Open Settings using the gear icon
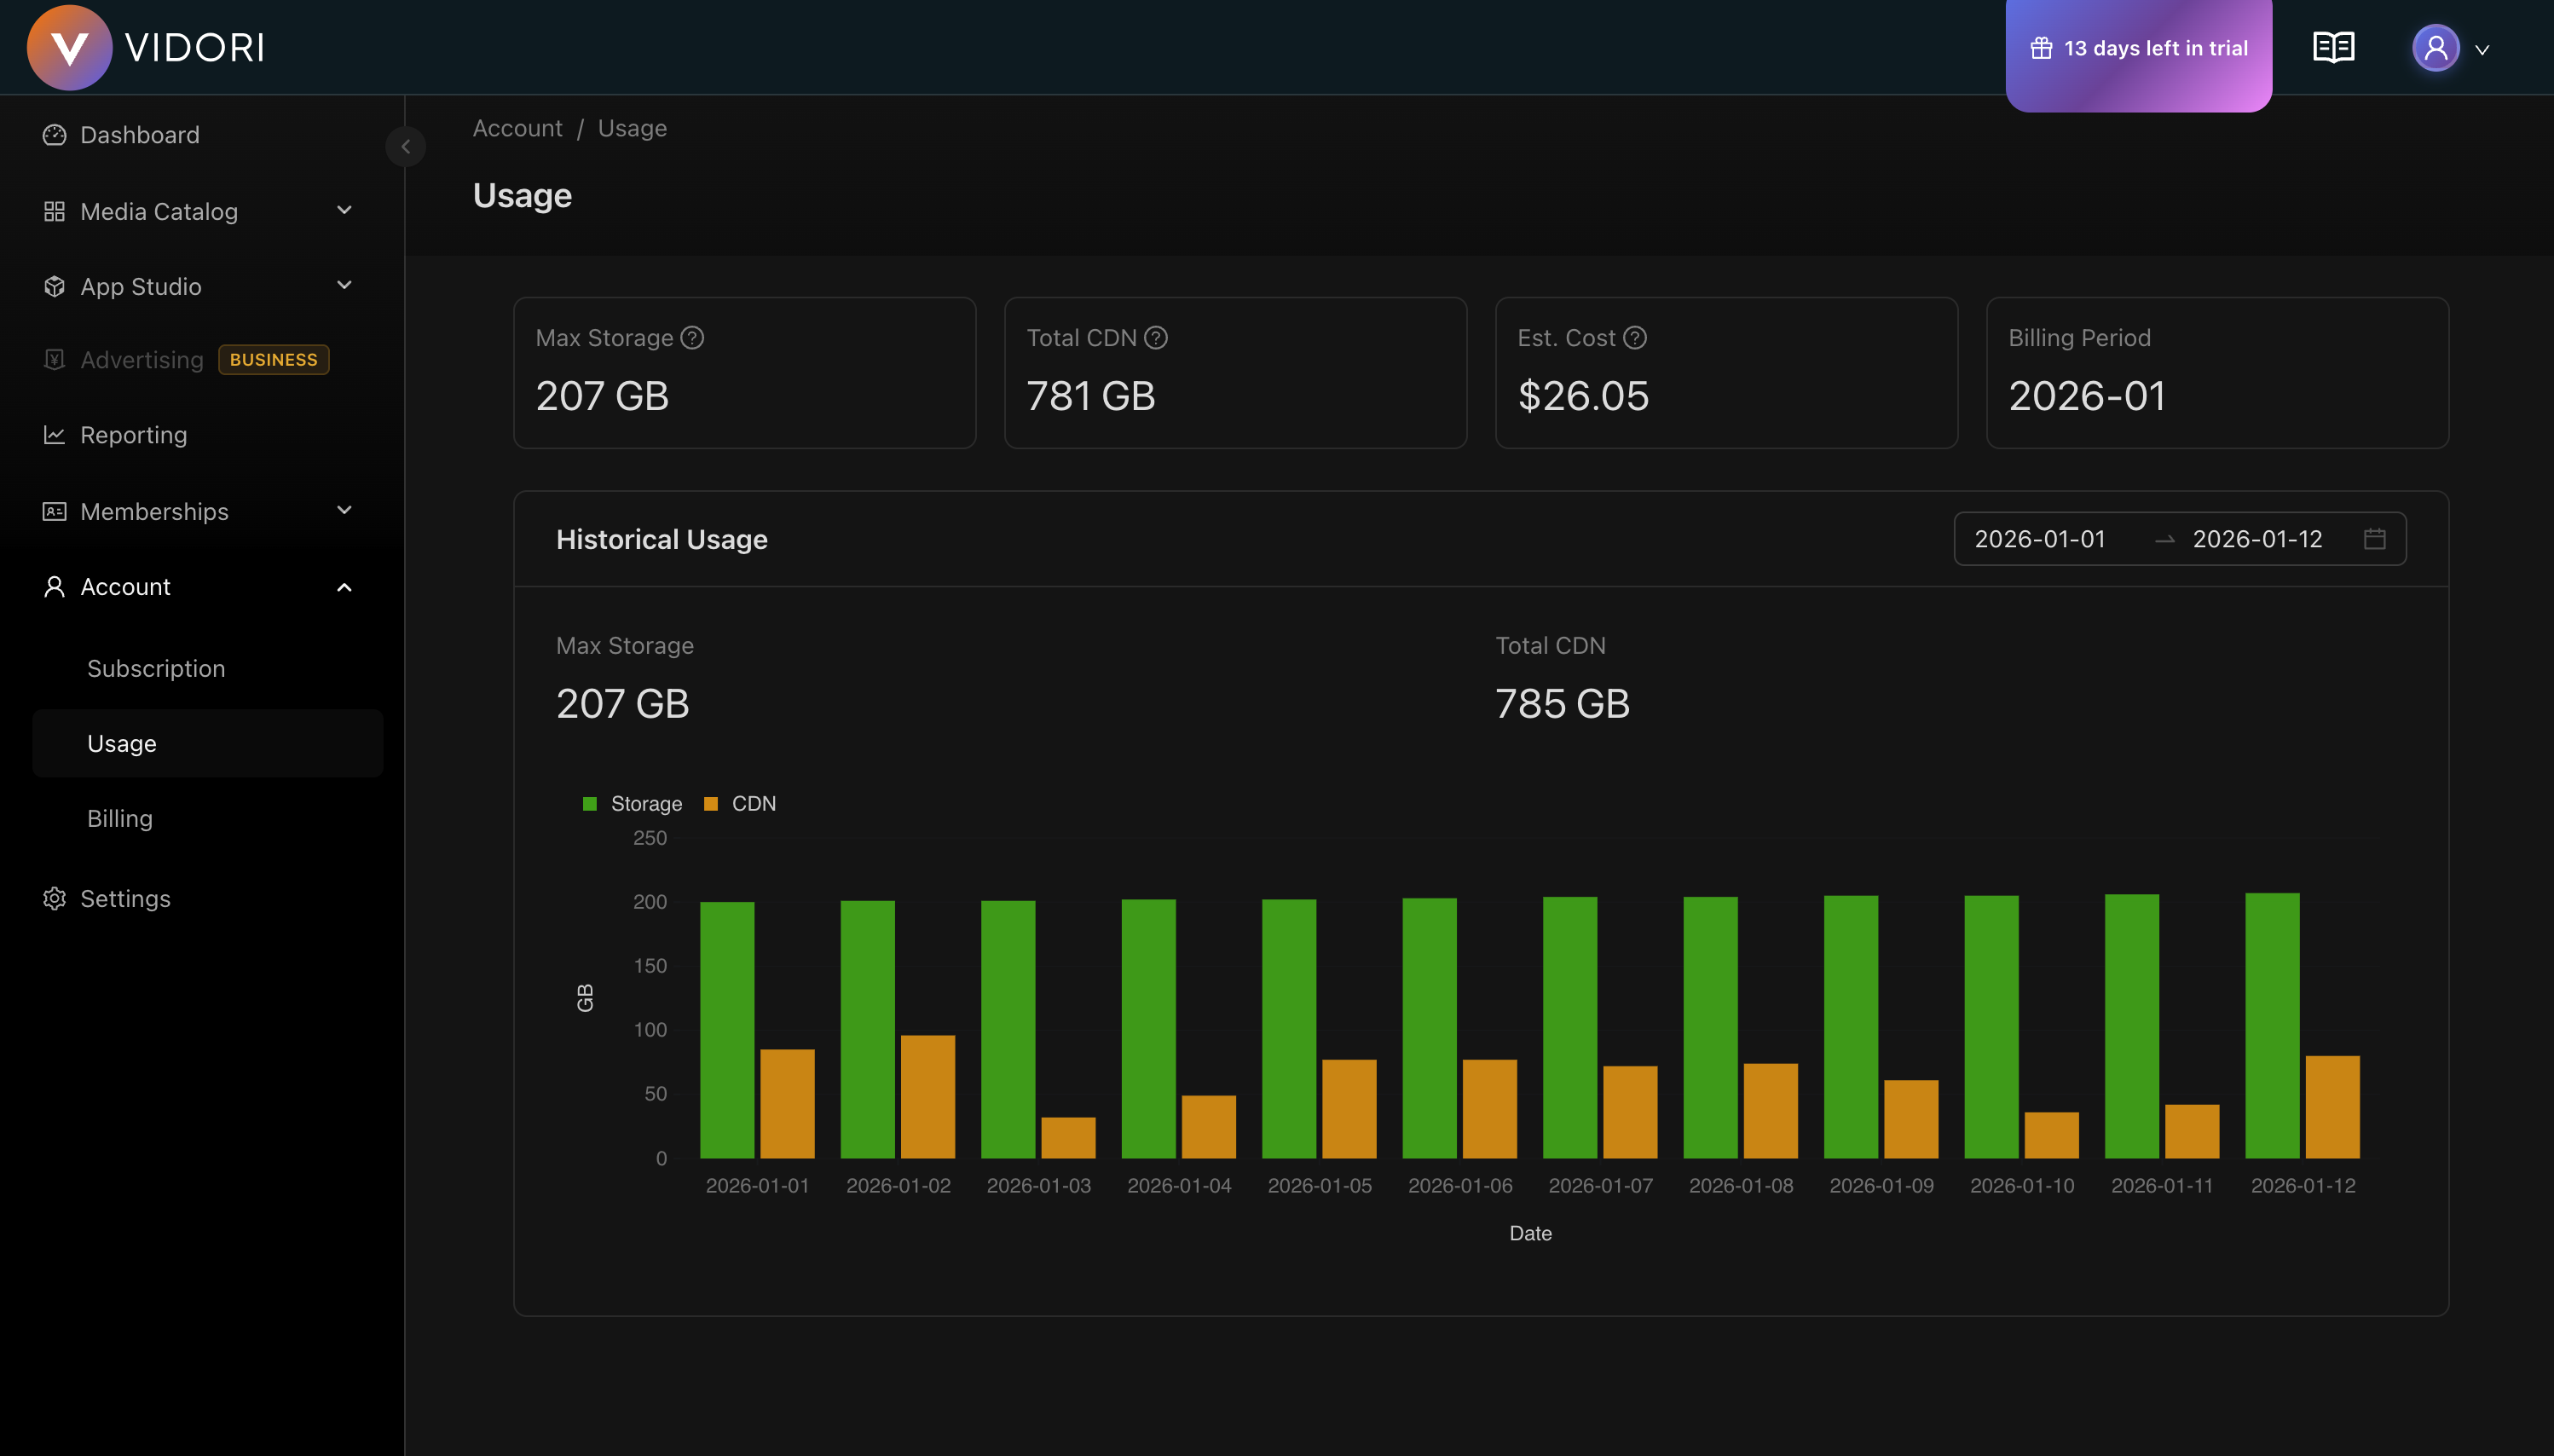 (x=54, y=898)
